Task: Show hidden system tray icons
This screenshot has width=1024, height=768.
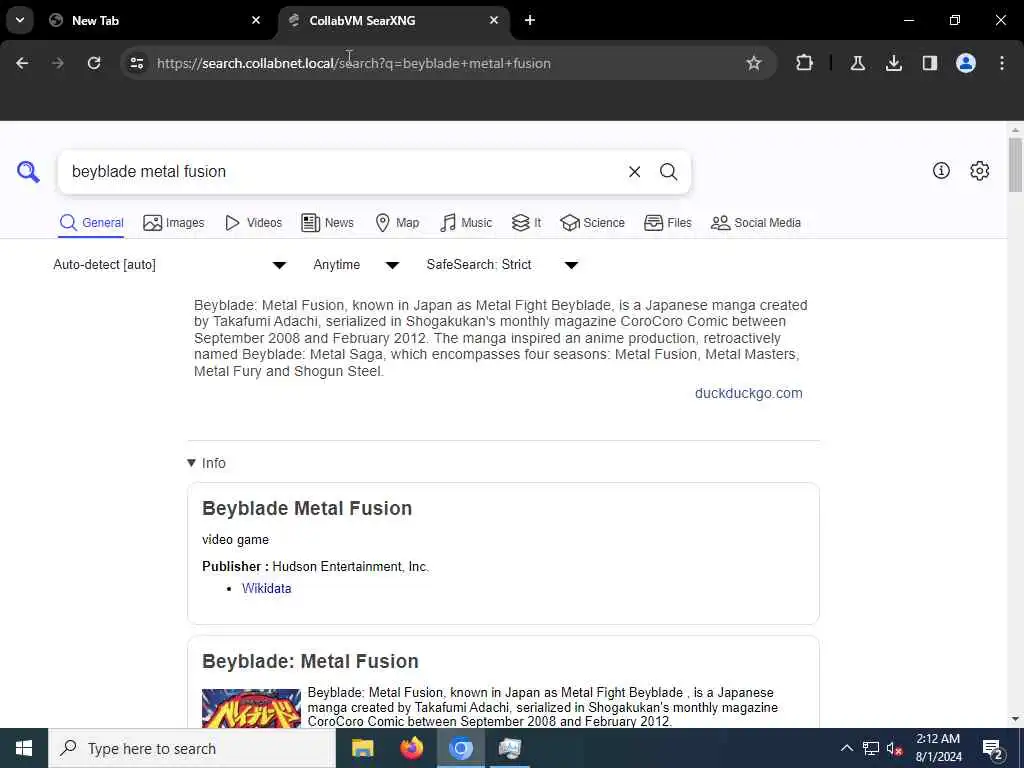Action: [846, 748]
